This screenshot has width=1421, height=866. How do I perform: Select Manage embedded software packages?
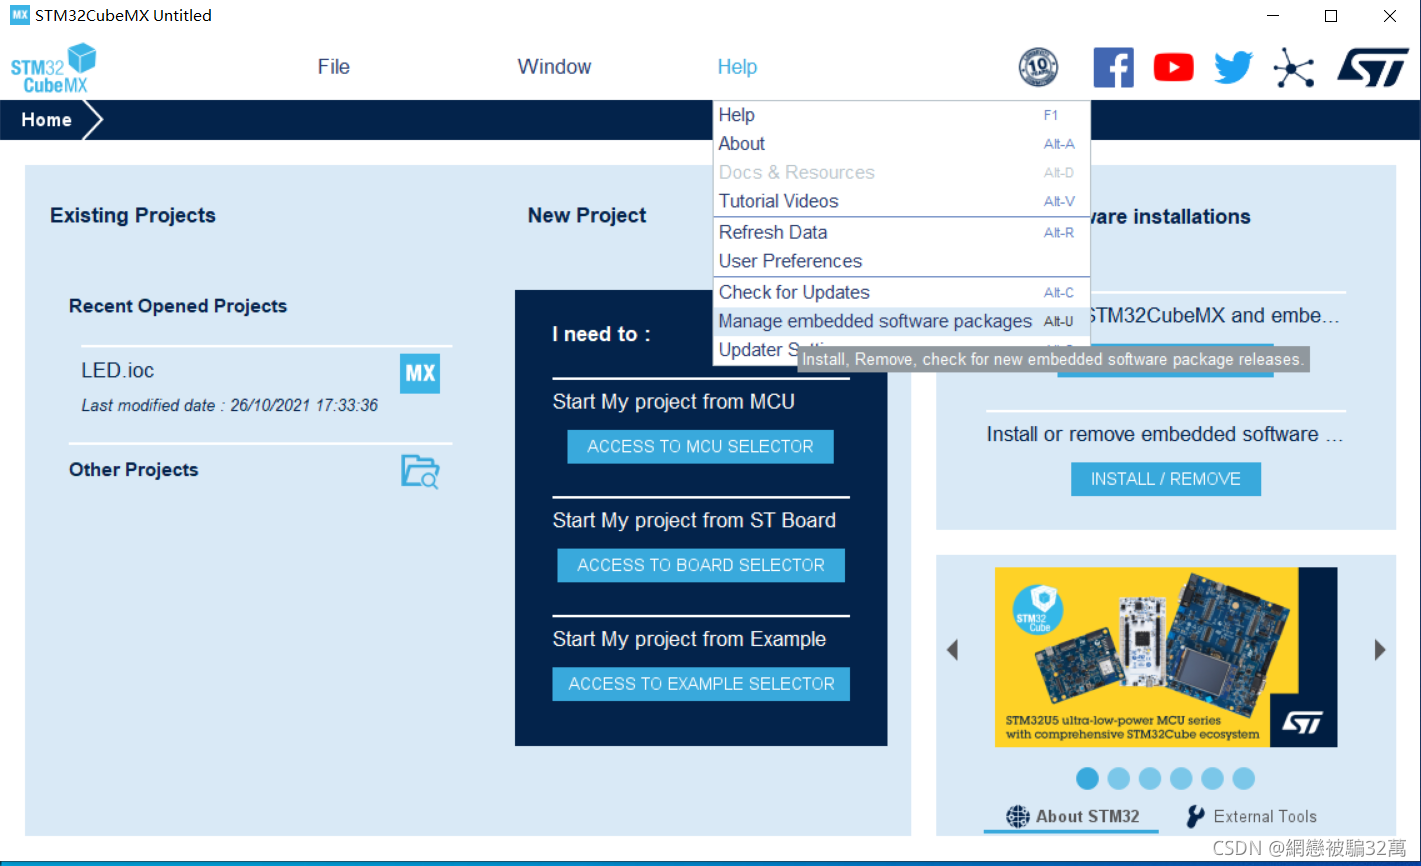pos(901,321)
